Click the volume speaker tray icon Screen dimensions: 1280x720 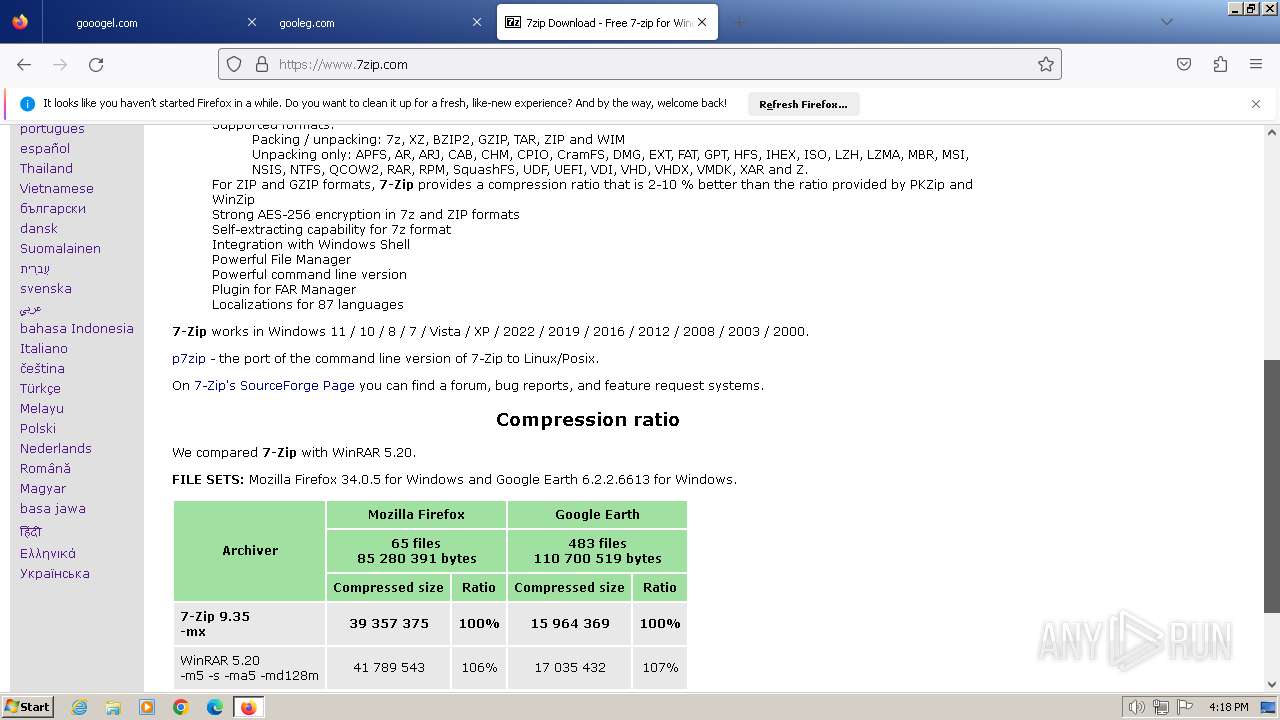[x=1136, y=707]
